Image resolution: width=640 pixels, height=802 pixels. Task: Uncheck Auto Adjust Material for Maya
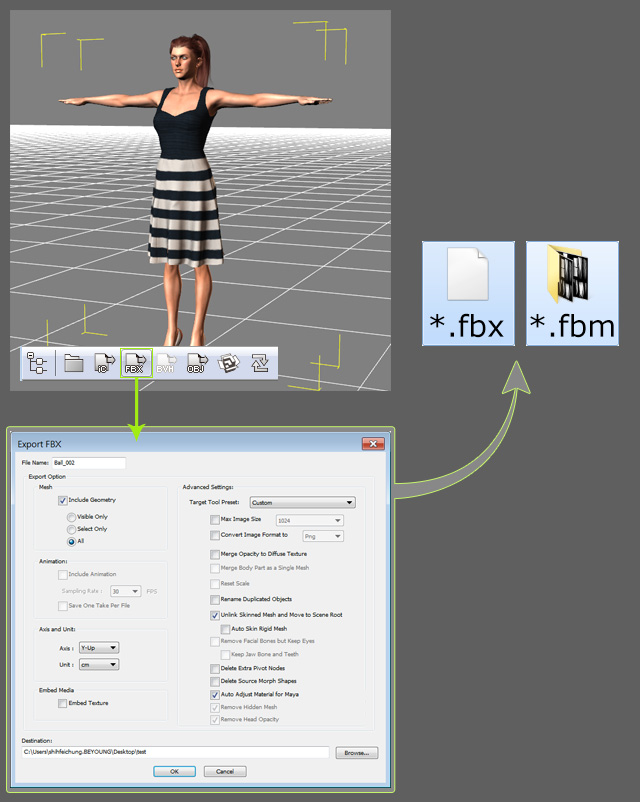[215, 695]
